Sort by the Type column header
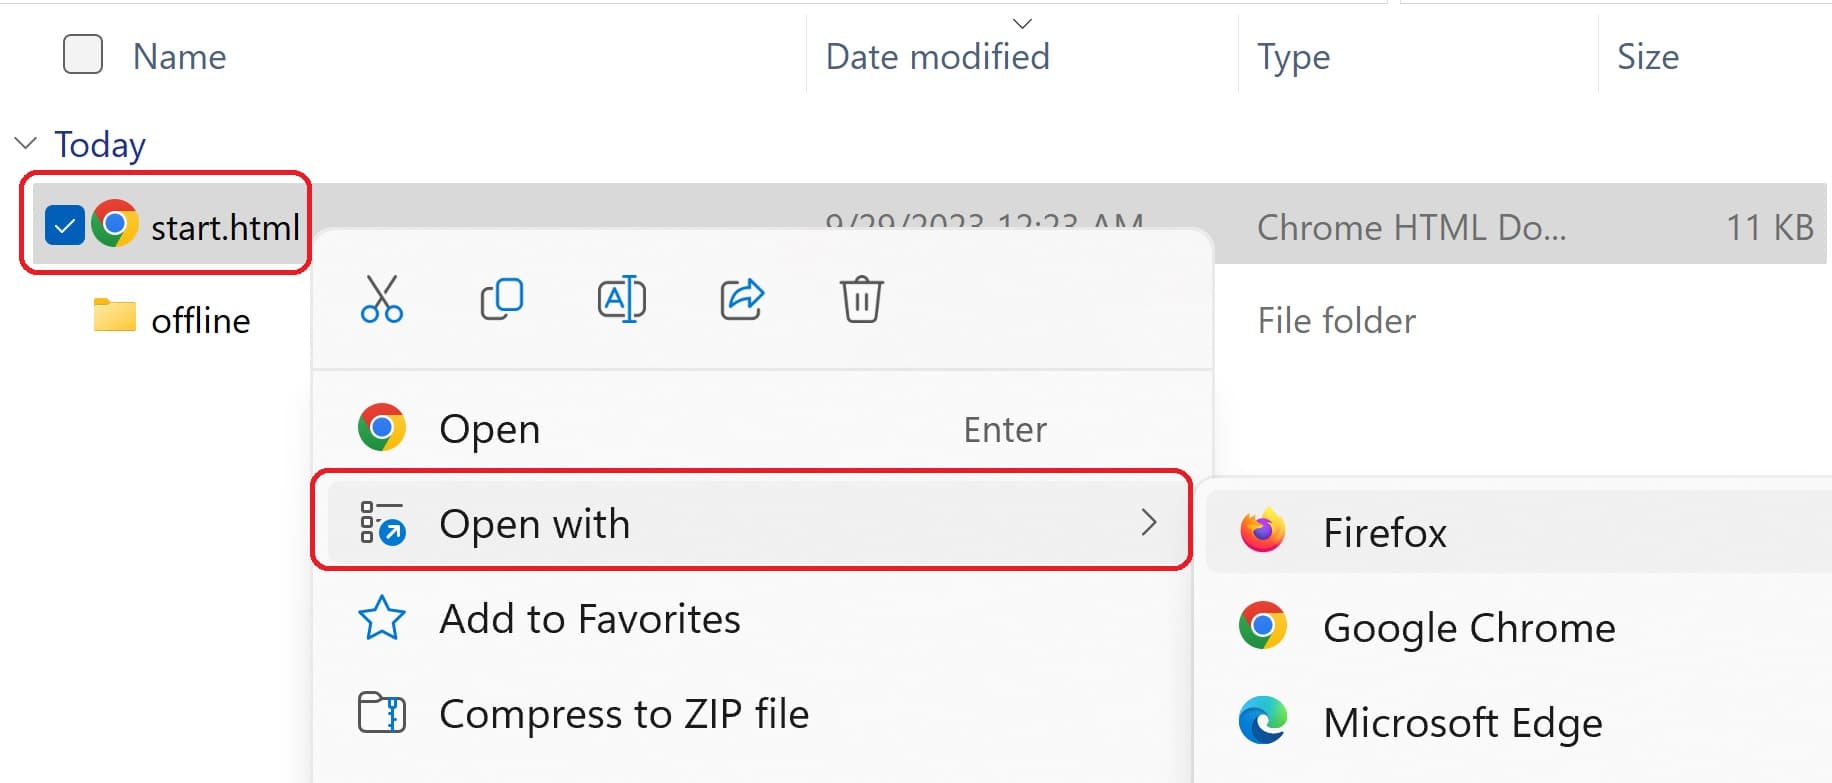This screenshot has height=783, width=1832. pos(1293,57)
